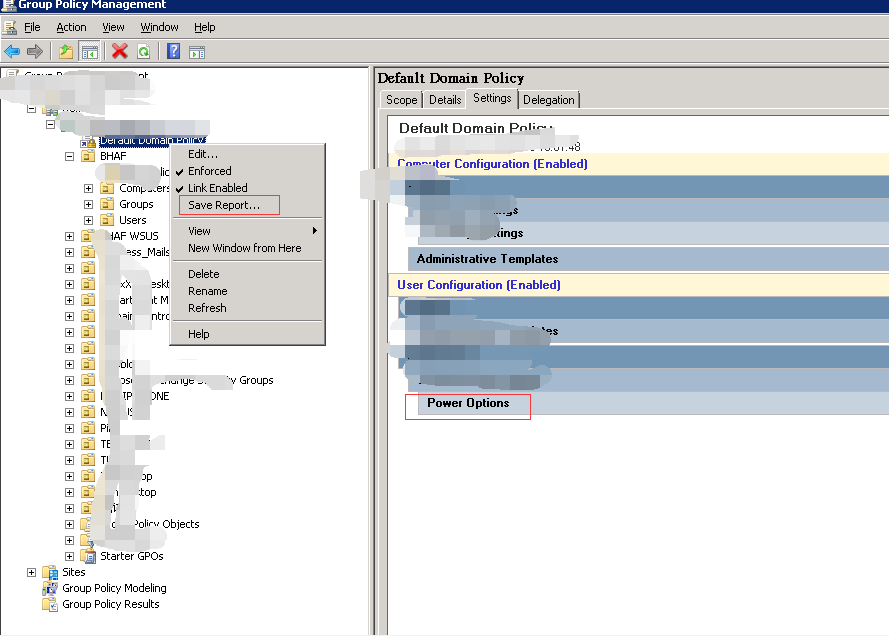Open the Action menu
The height and width of the screenshot is (636, 889).
(71, 27)
